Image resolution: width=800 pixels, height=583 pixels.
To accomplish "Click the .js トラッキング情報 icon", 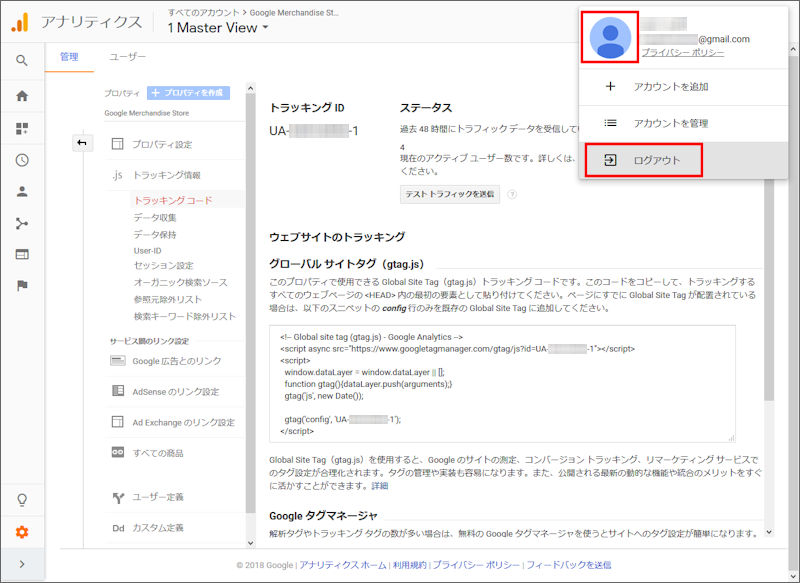I will (117, 175).
